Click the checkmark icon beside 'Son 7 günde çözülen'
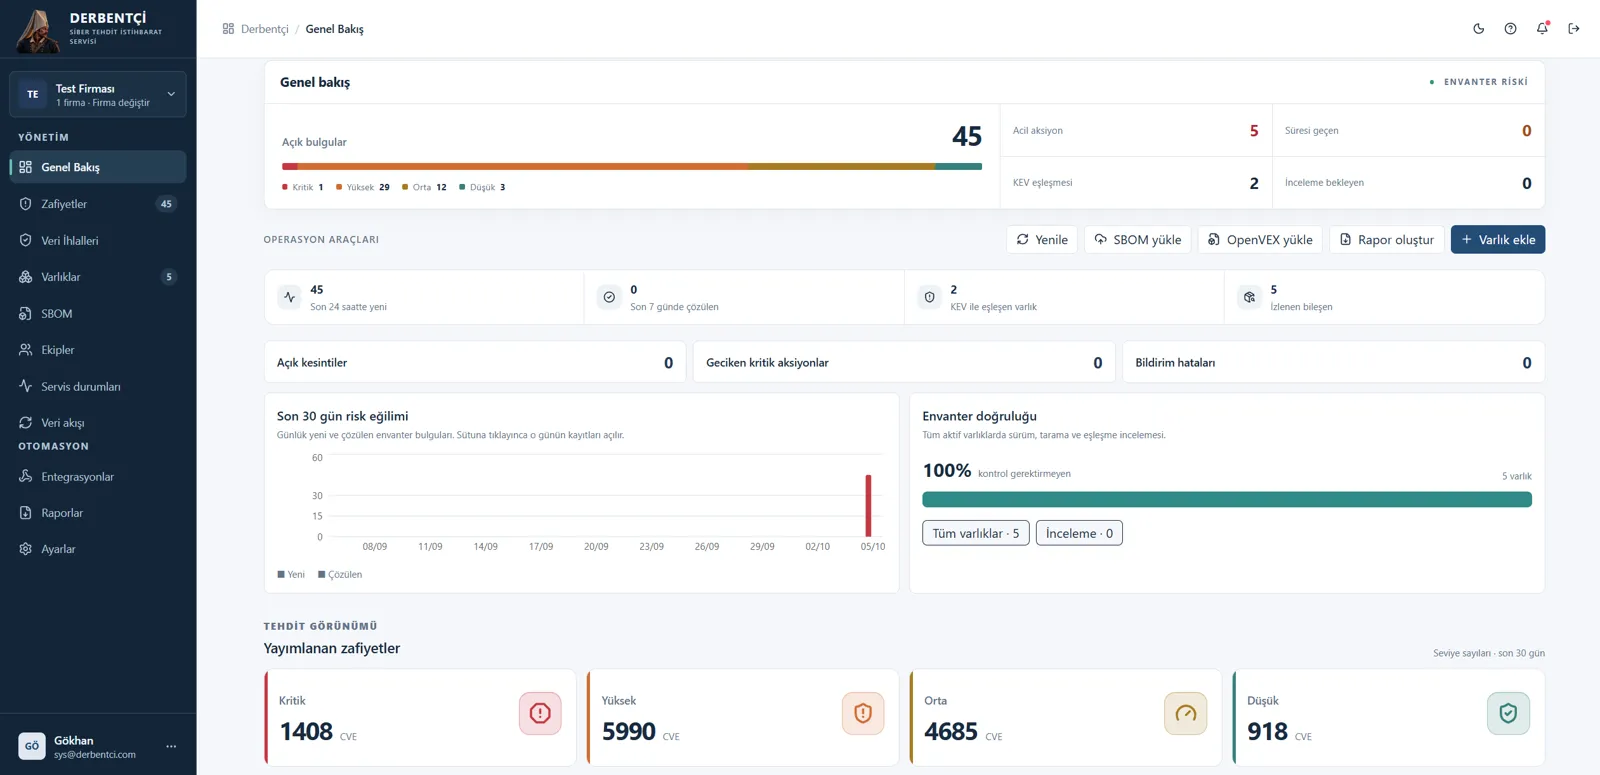Screen dimensions: 1600x775 click(609, 297)
